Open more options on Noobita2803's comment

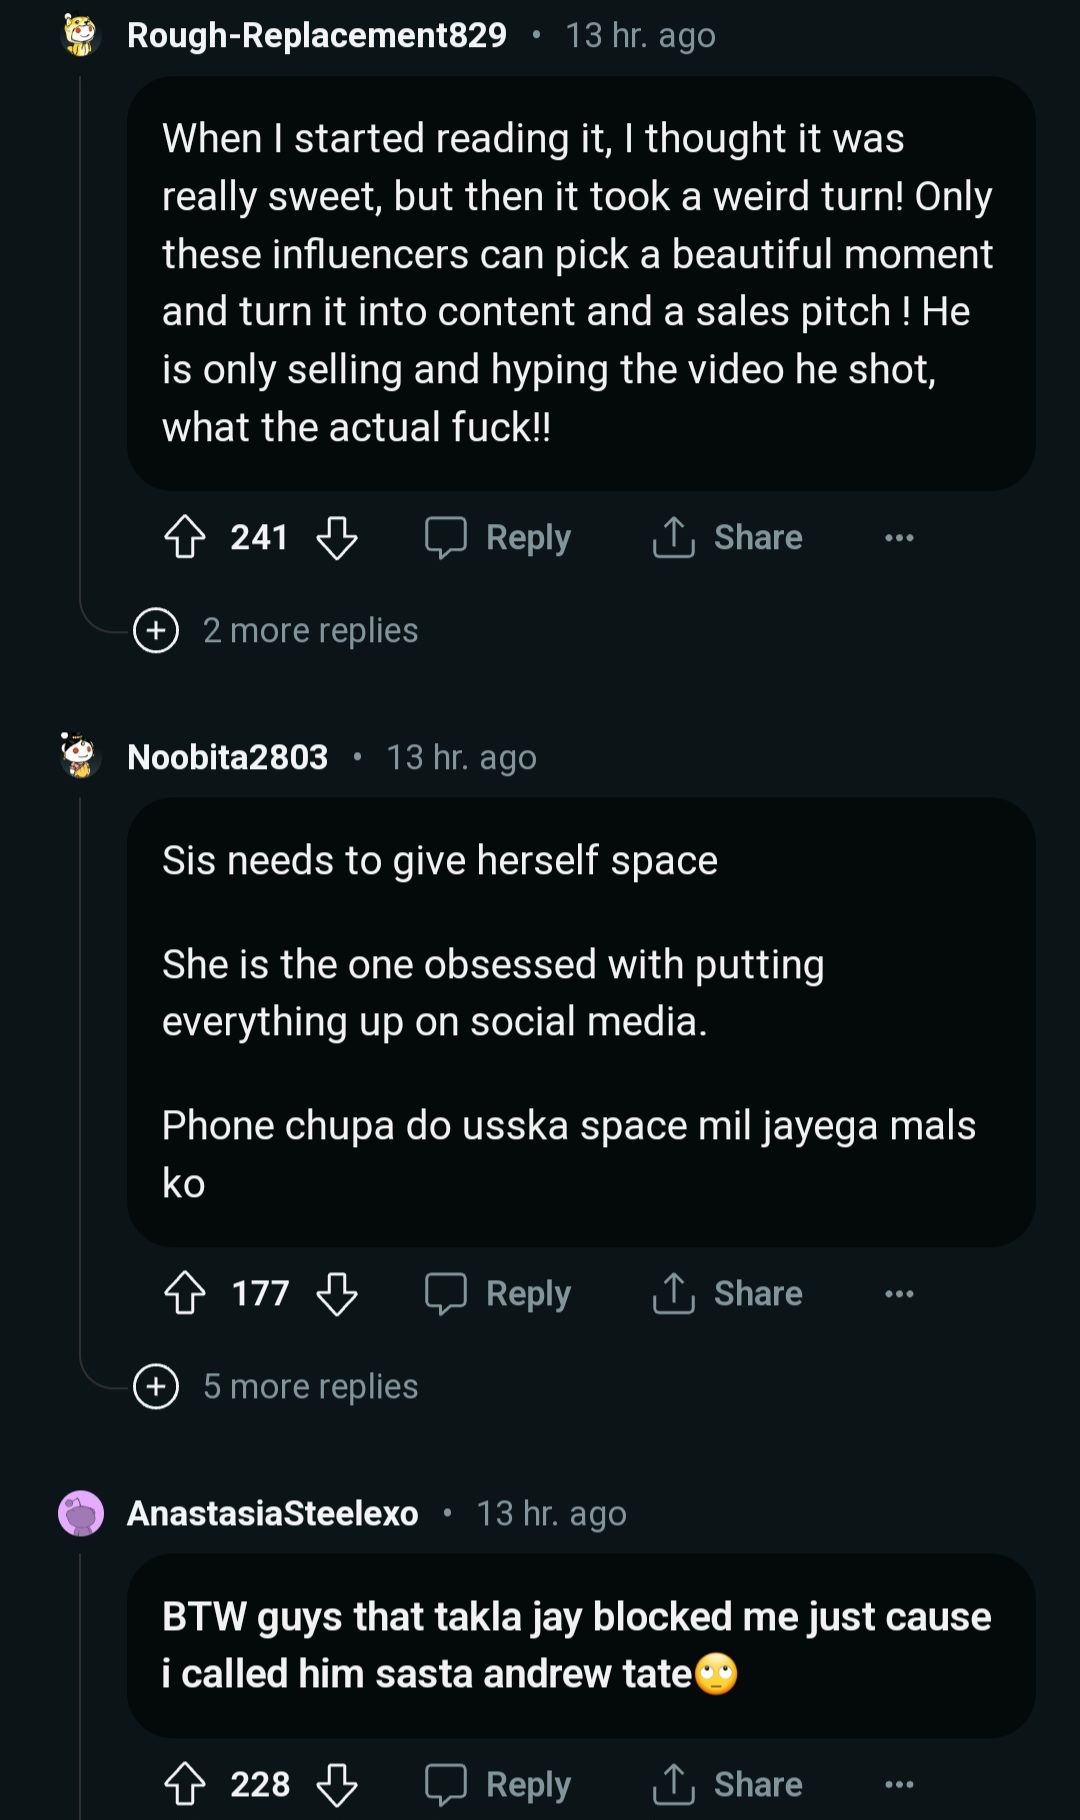coord(899,1293)
